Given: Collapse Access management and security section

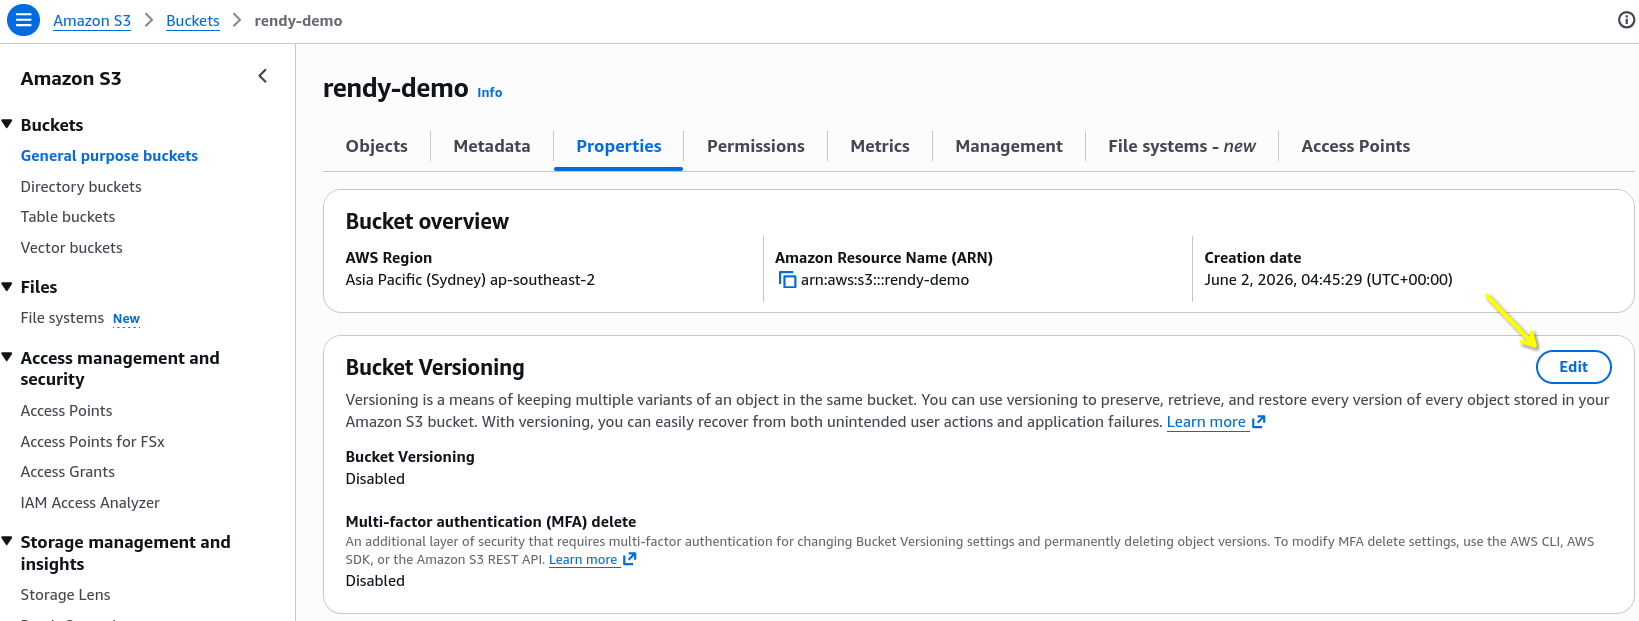Looking at the screenshot, I should (x=8, y=357).
